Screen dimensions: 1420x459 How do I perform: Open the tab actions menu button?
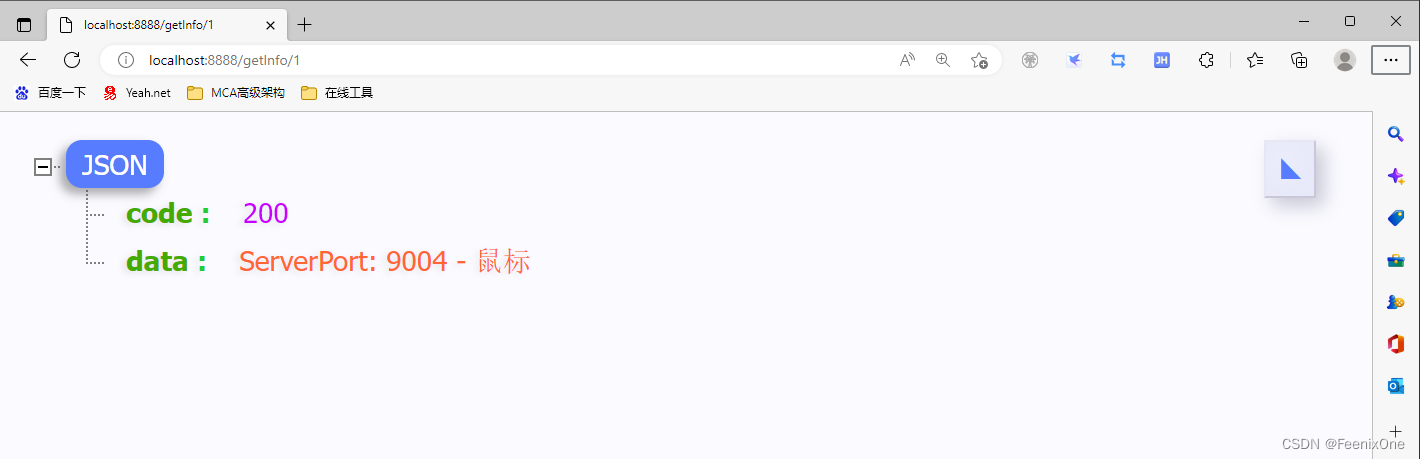pyautogui.click(x=24, y=24)
